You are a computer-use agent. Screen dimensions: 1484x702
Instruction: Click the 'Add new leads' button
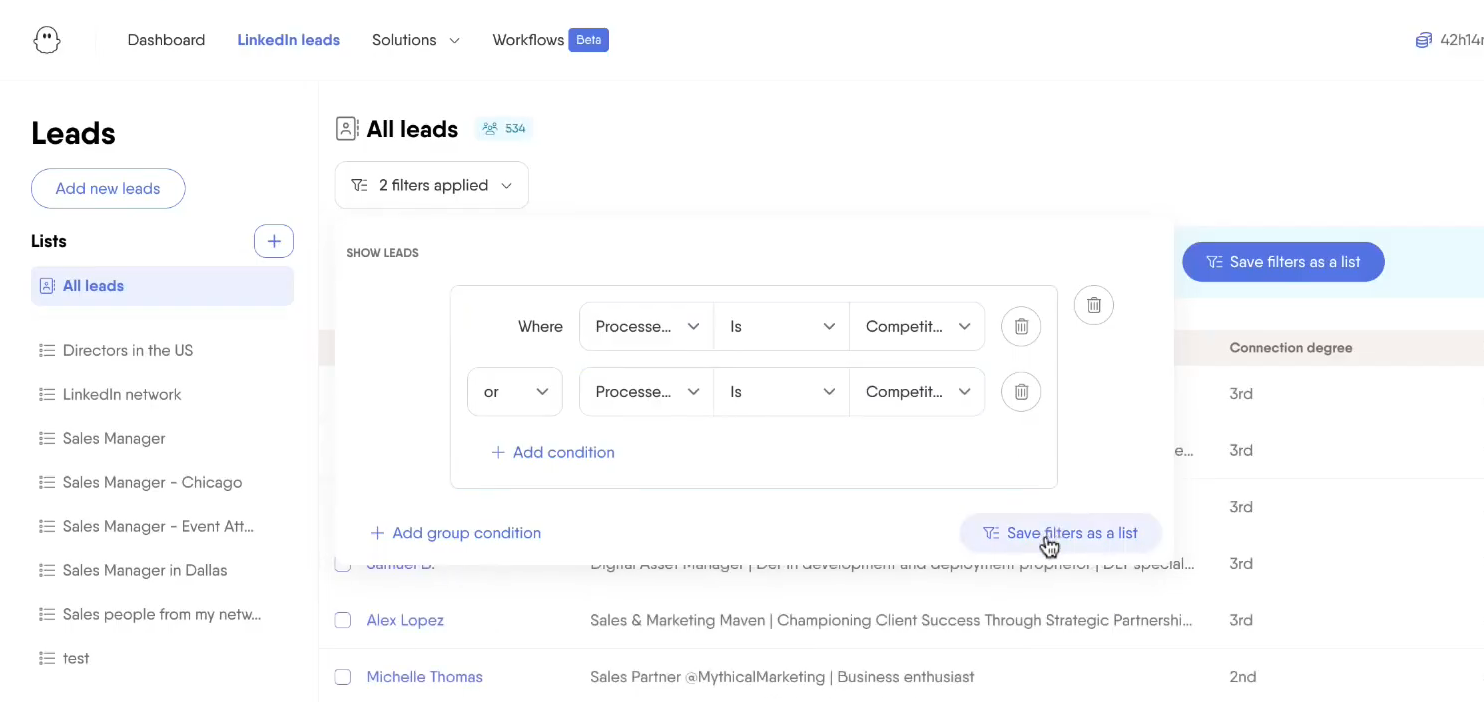tap(107, 188)
